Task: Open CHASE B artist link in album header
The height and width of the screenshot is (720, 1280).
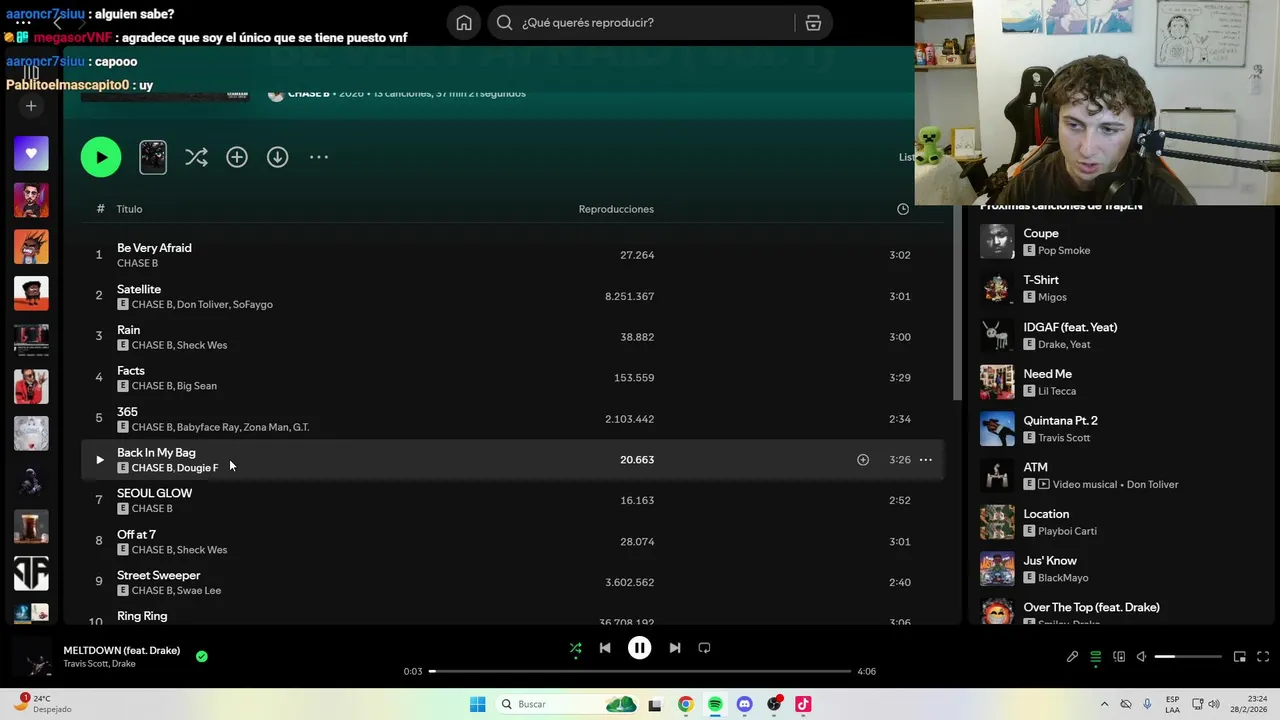Action: pos(308,93)
